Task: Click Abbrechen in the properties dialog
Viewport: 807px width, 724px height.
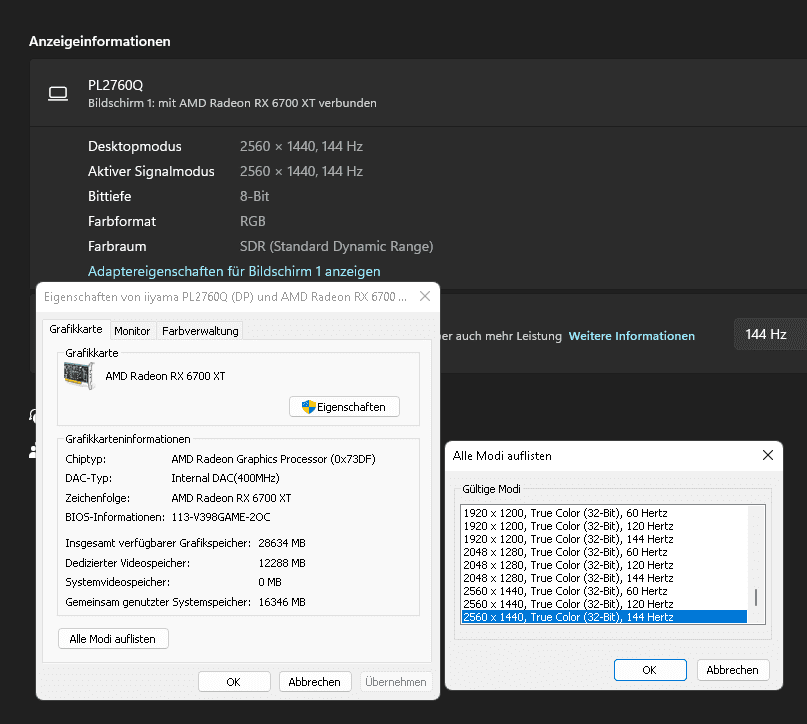Action: point(314,682)
